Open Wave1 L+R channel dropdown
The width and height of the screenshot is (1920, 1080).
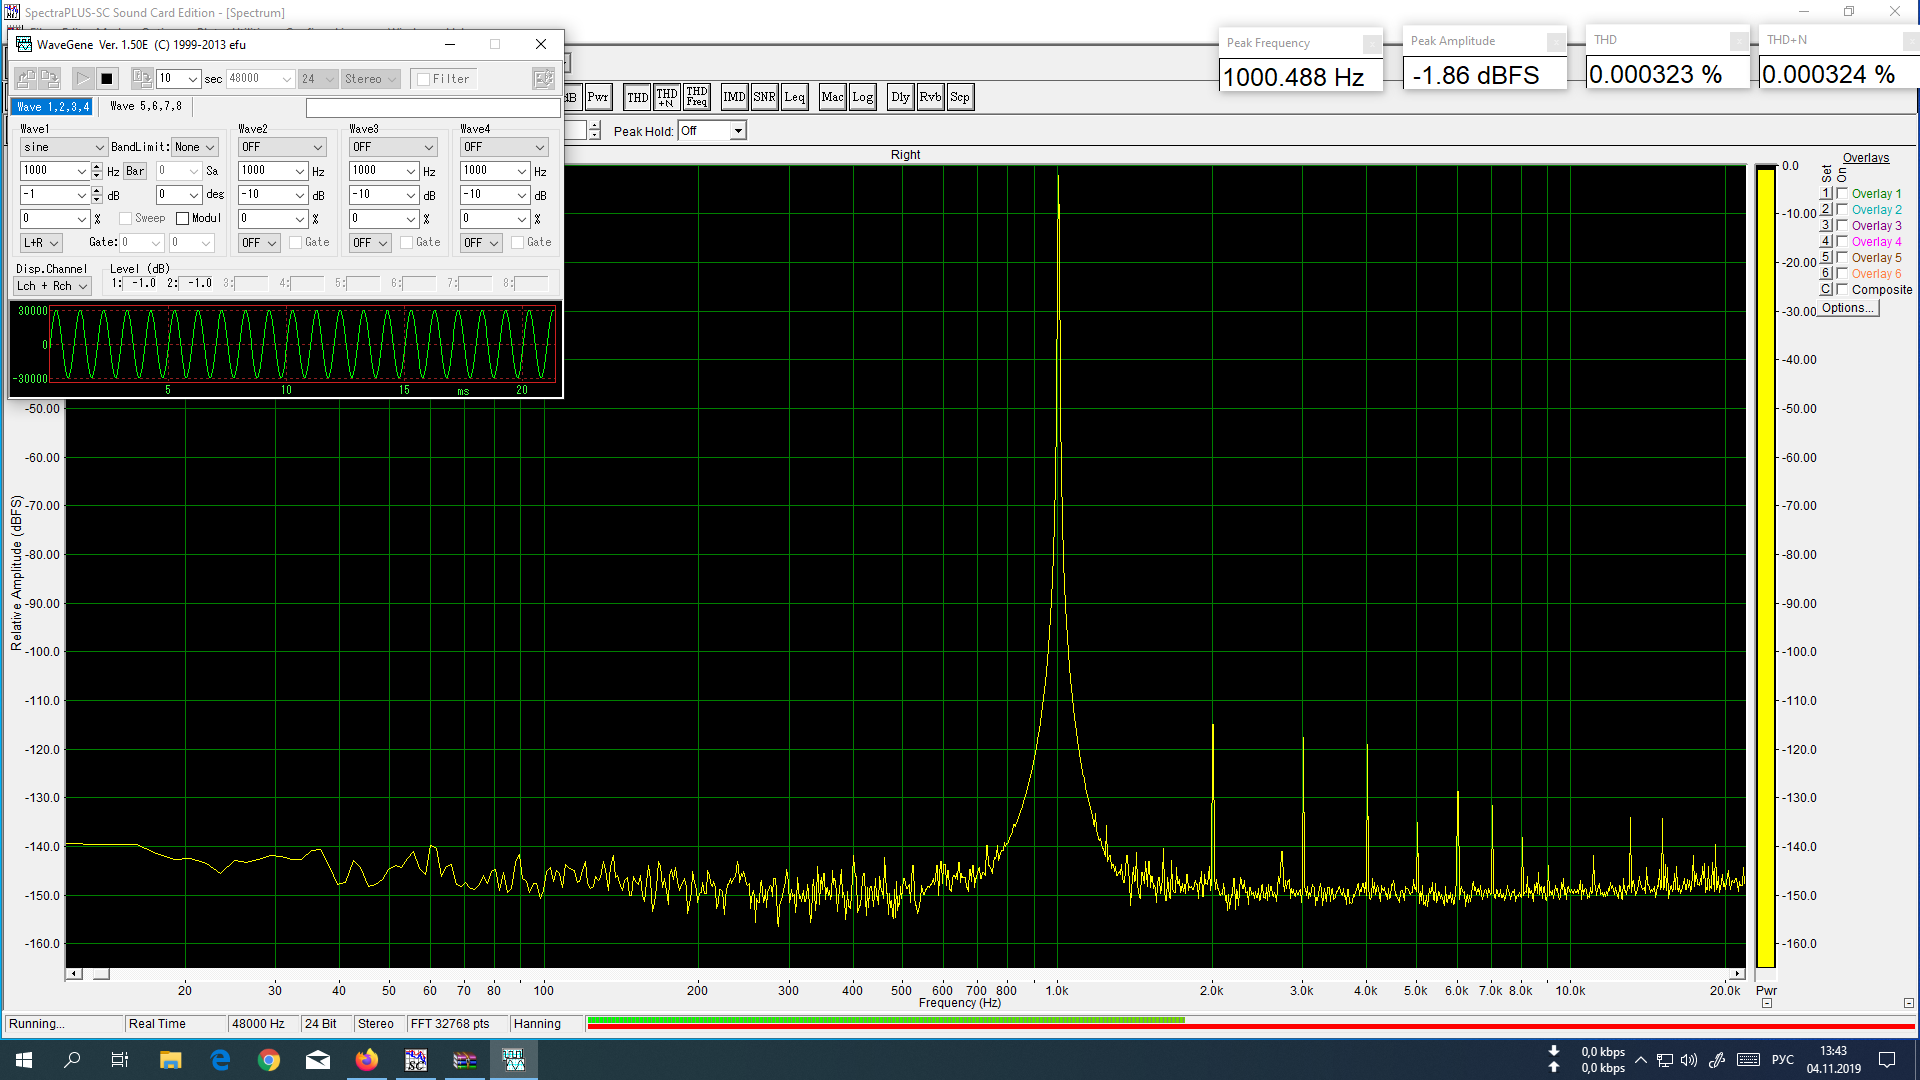[42, 243]
